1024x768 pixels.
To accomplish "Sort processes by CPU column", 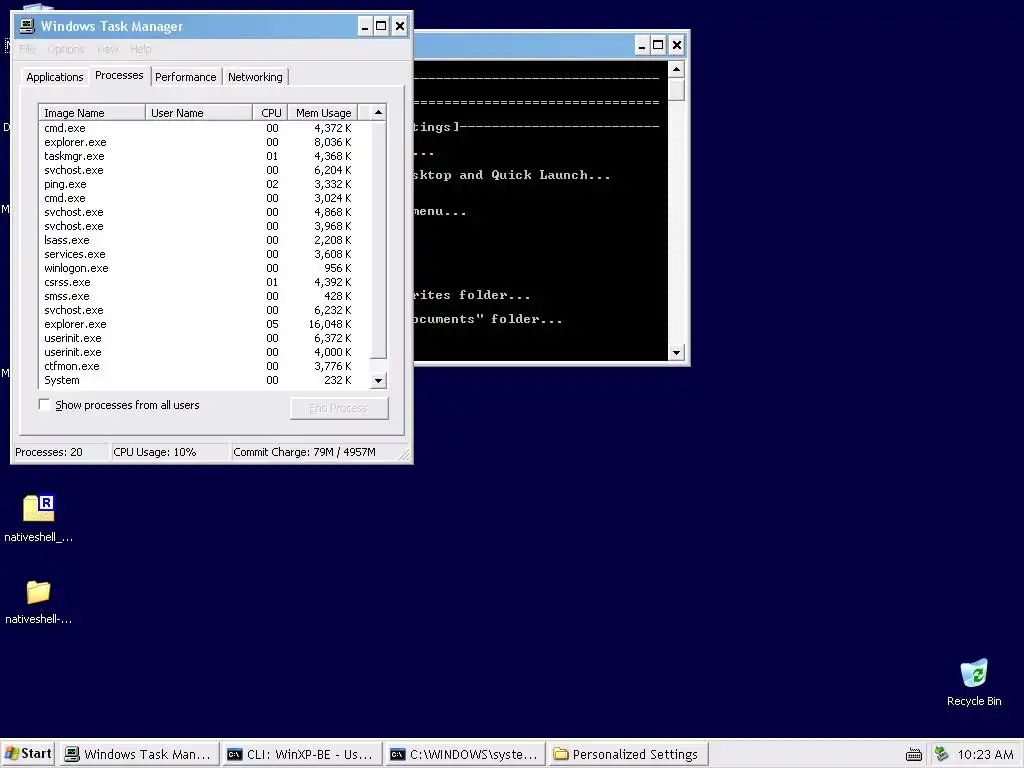I will (270, 113).
